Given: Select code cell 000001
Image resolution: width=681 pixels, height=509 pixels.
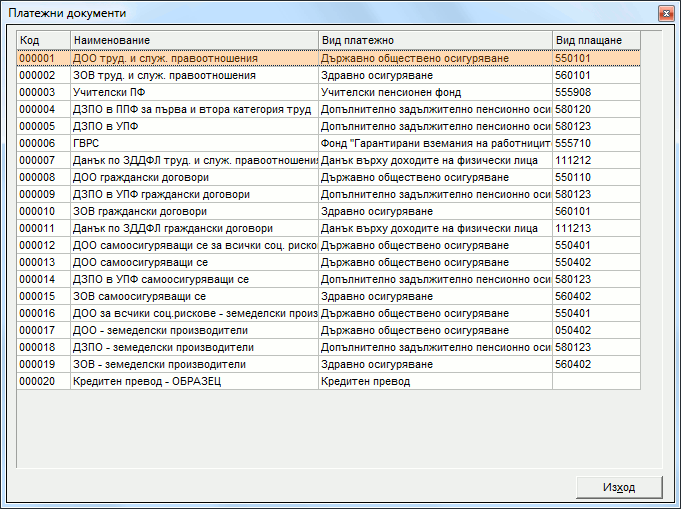Looking at the screenshot, I should coord(43,58).
